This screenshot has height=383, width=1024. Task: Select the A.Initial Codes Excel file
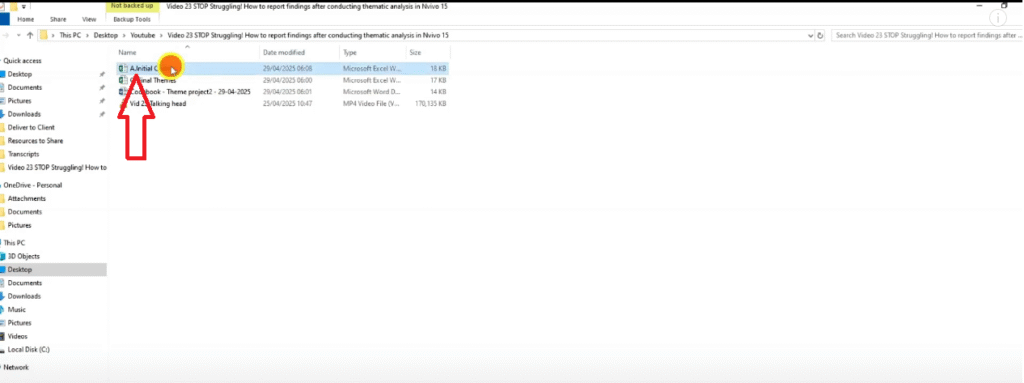coord(283,68)
